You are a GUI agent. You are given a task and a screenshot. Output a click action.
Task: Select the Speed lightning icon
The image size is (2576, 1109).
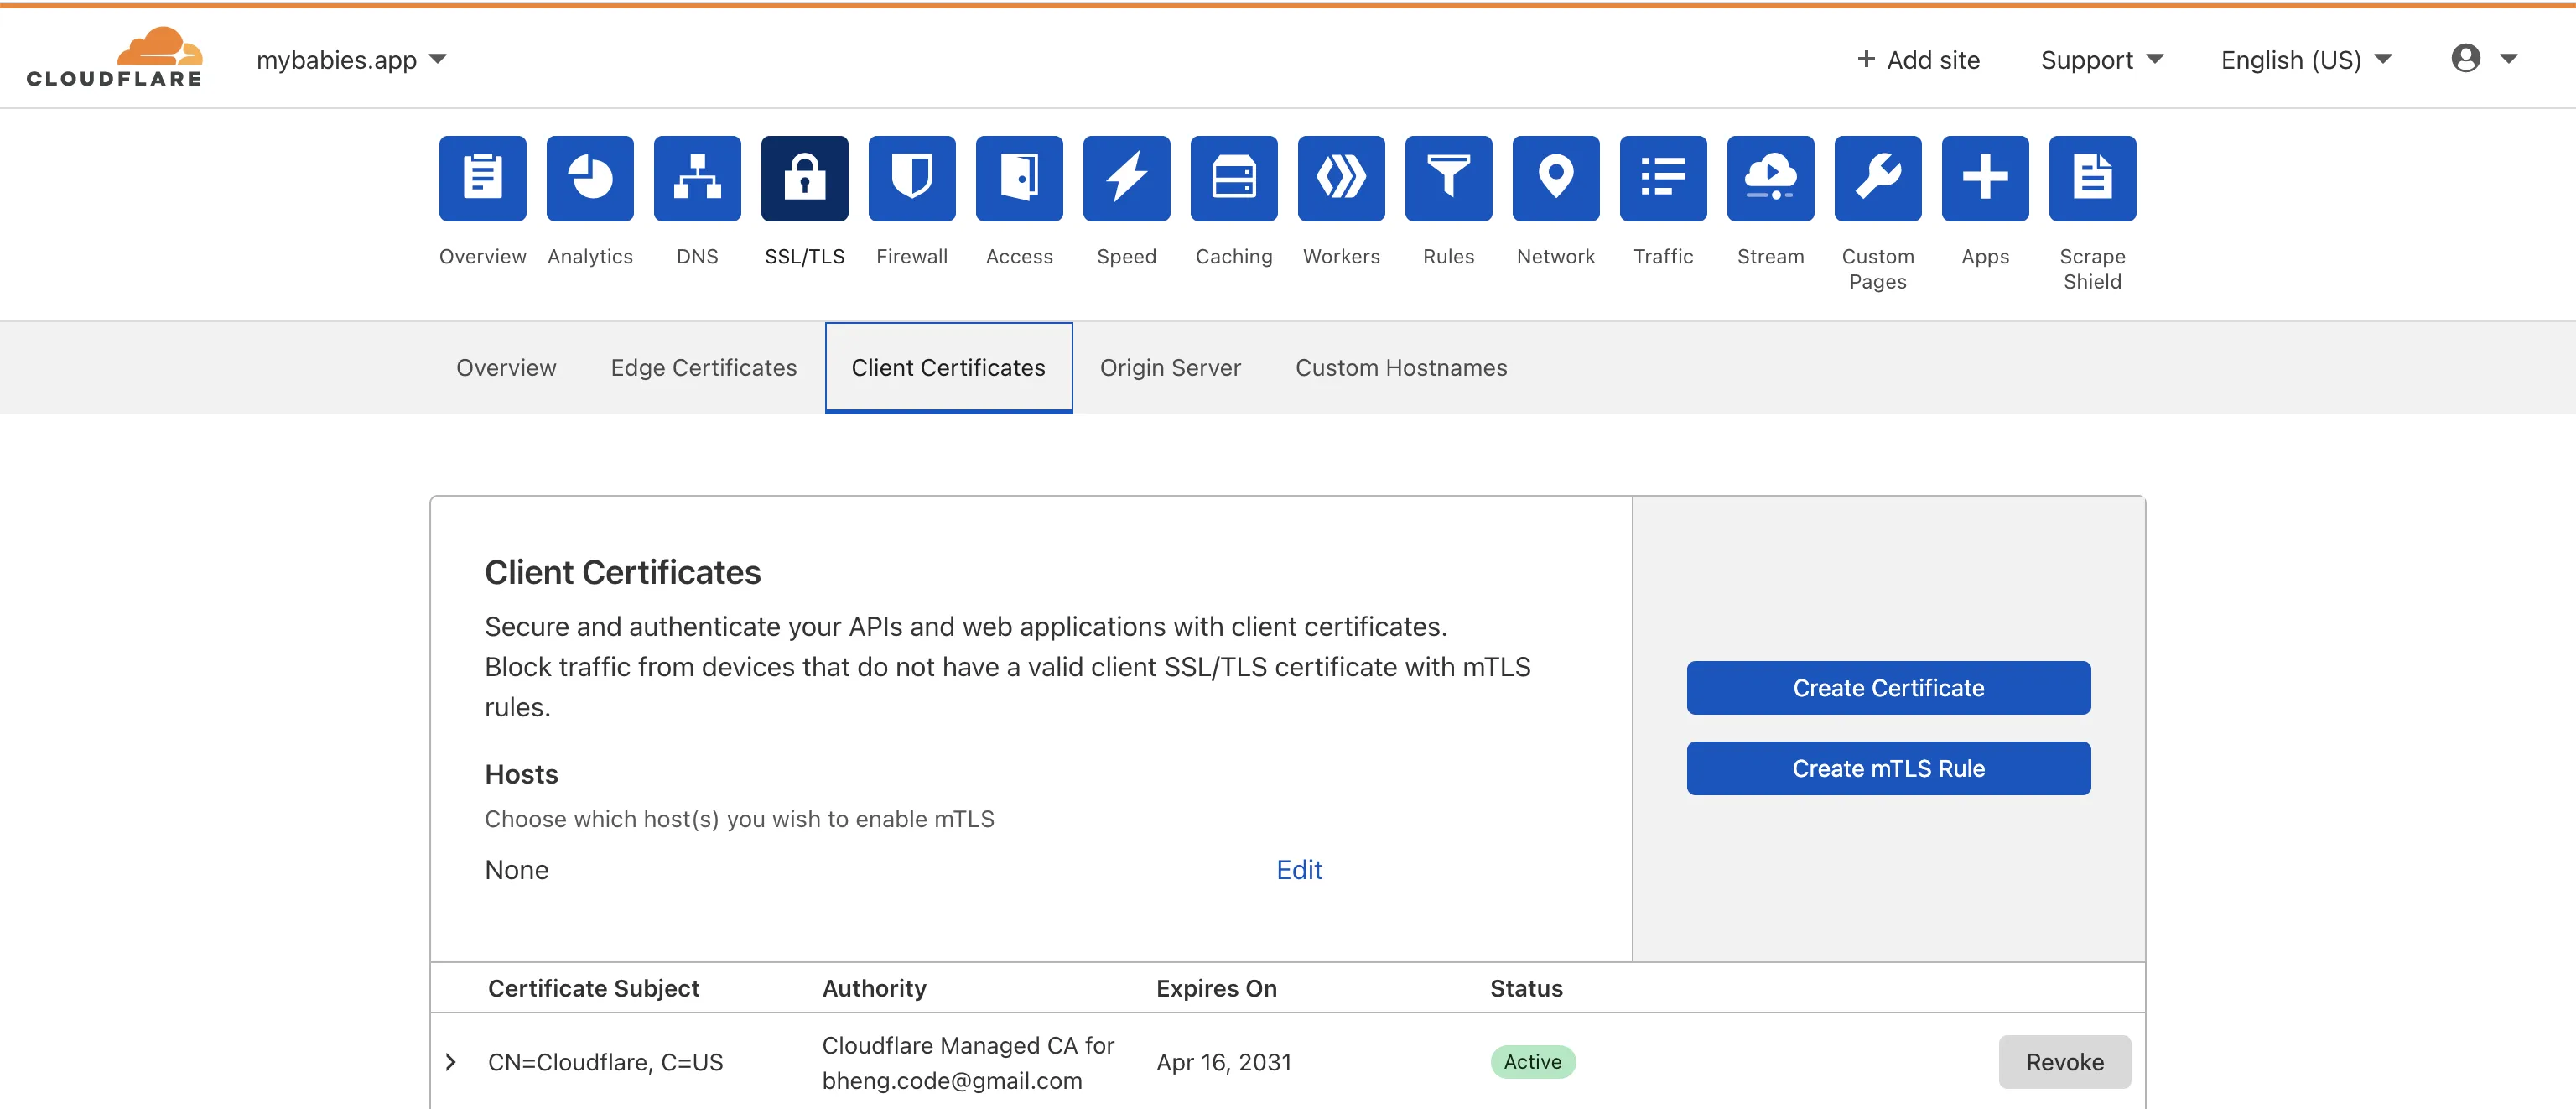point(1126,178)
